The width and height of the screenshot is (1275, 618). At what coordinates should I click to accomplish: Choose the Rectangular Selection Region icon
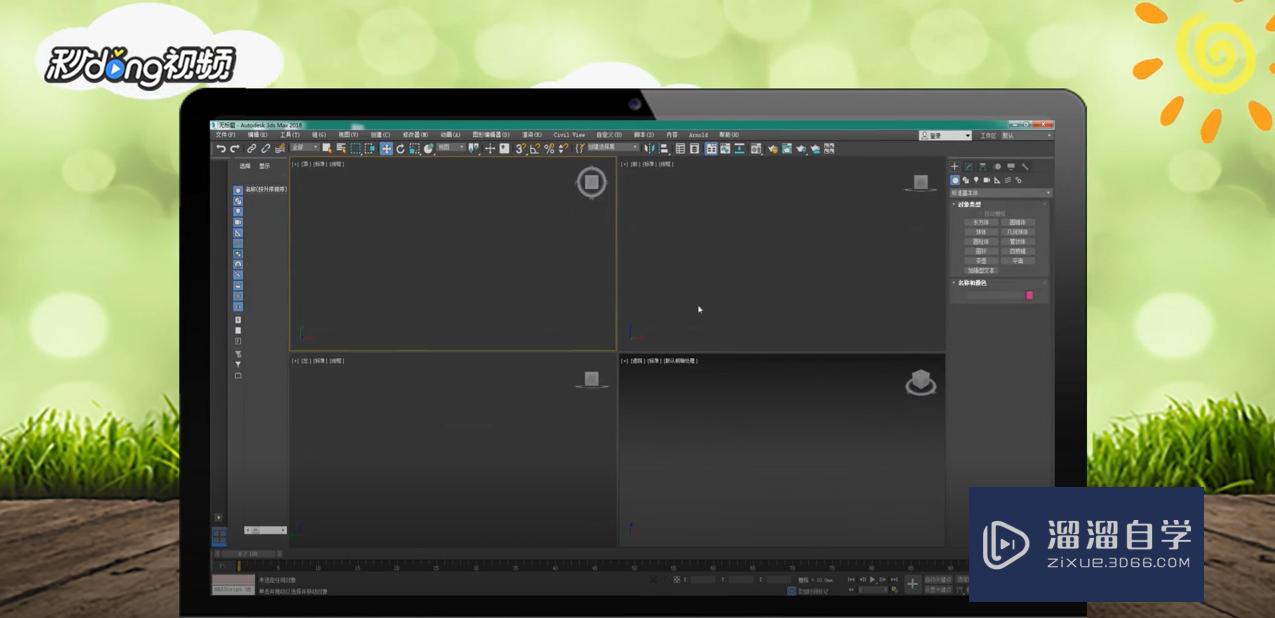click(355, 148)
